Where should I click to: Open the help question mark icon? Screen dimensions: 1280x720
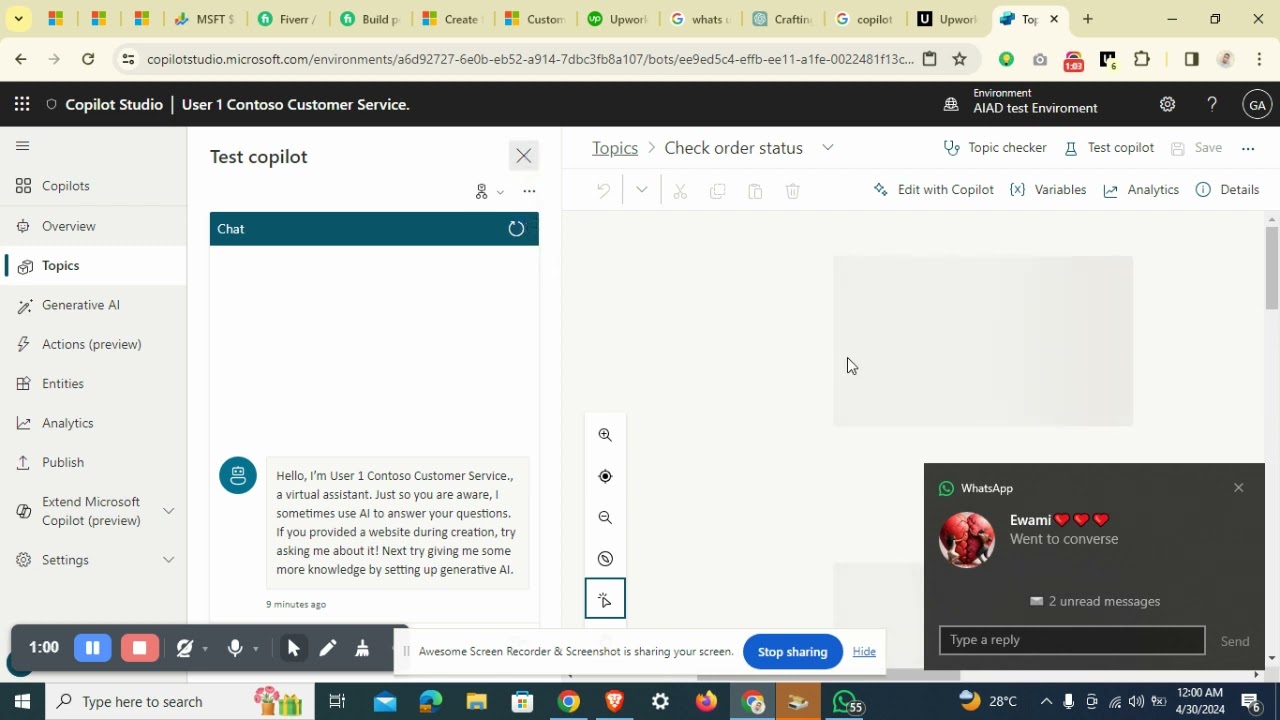tap(1212, 104)
